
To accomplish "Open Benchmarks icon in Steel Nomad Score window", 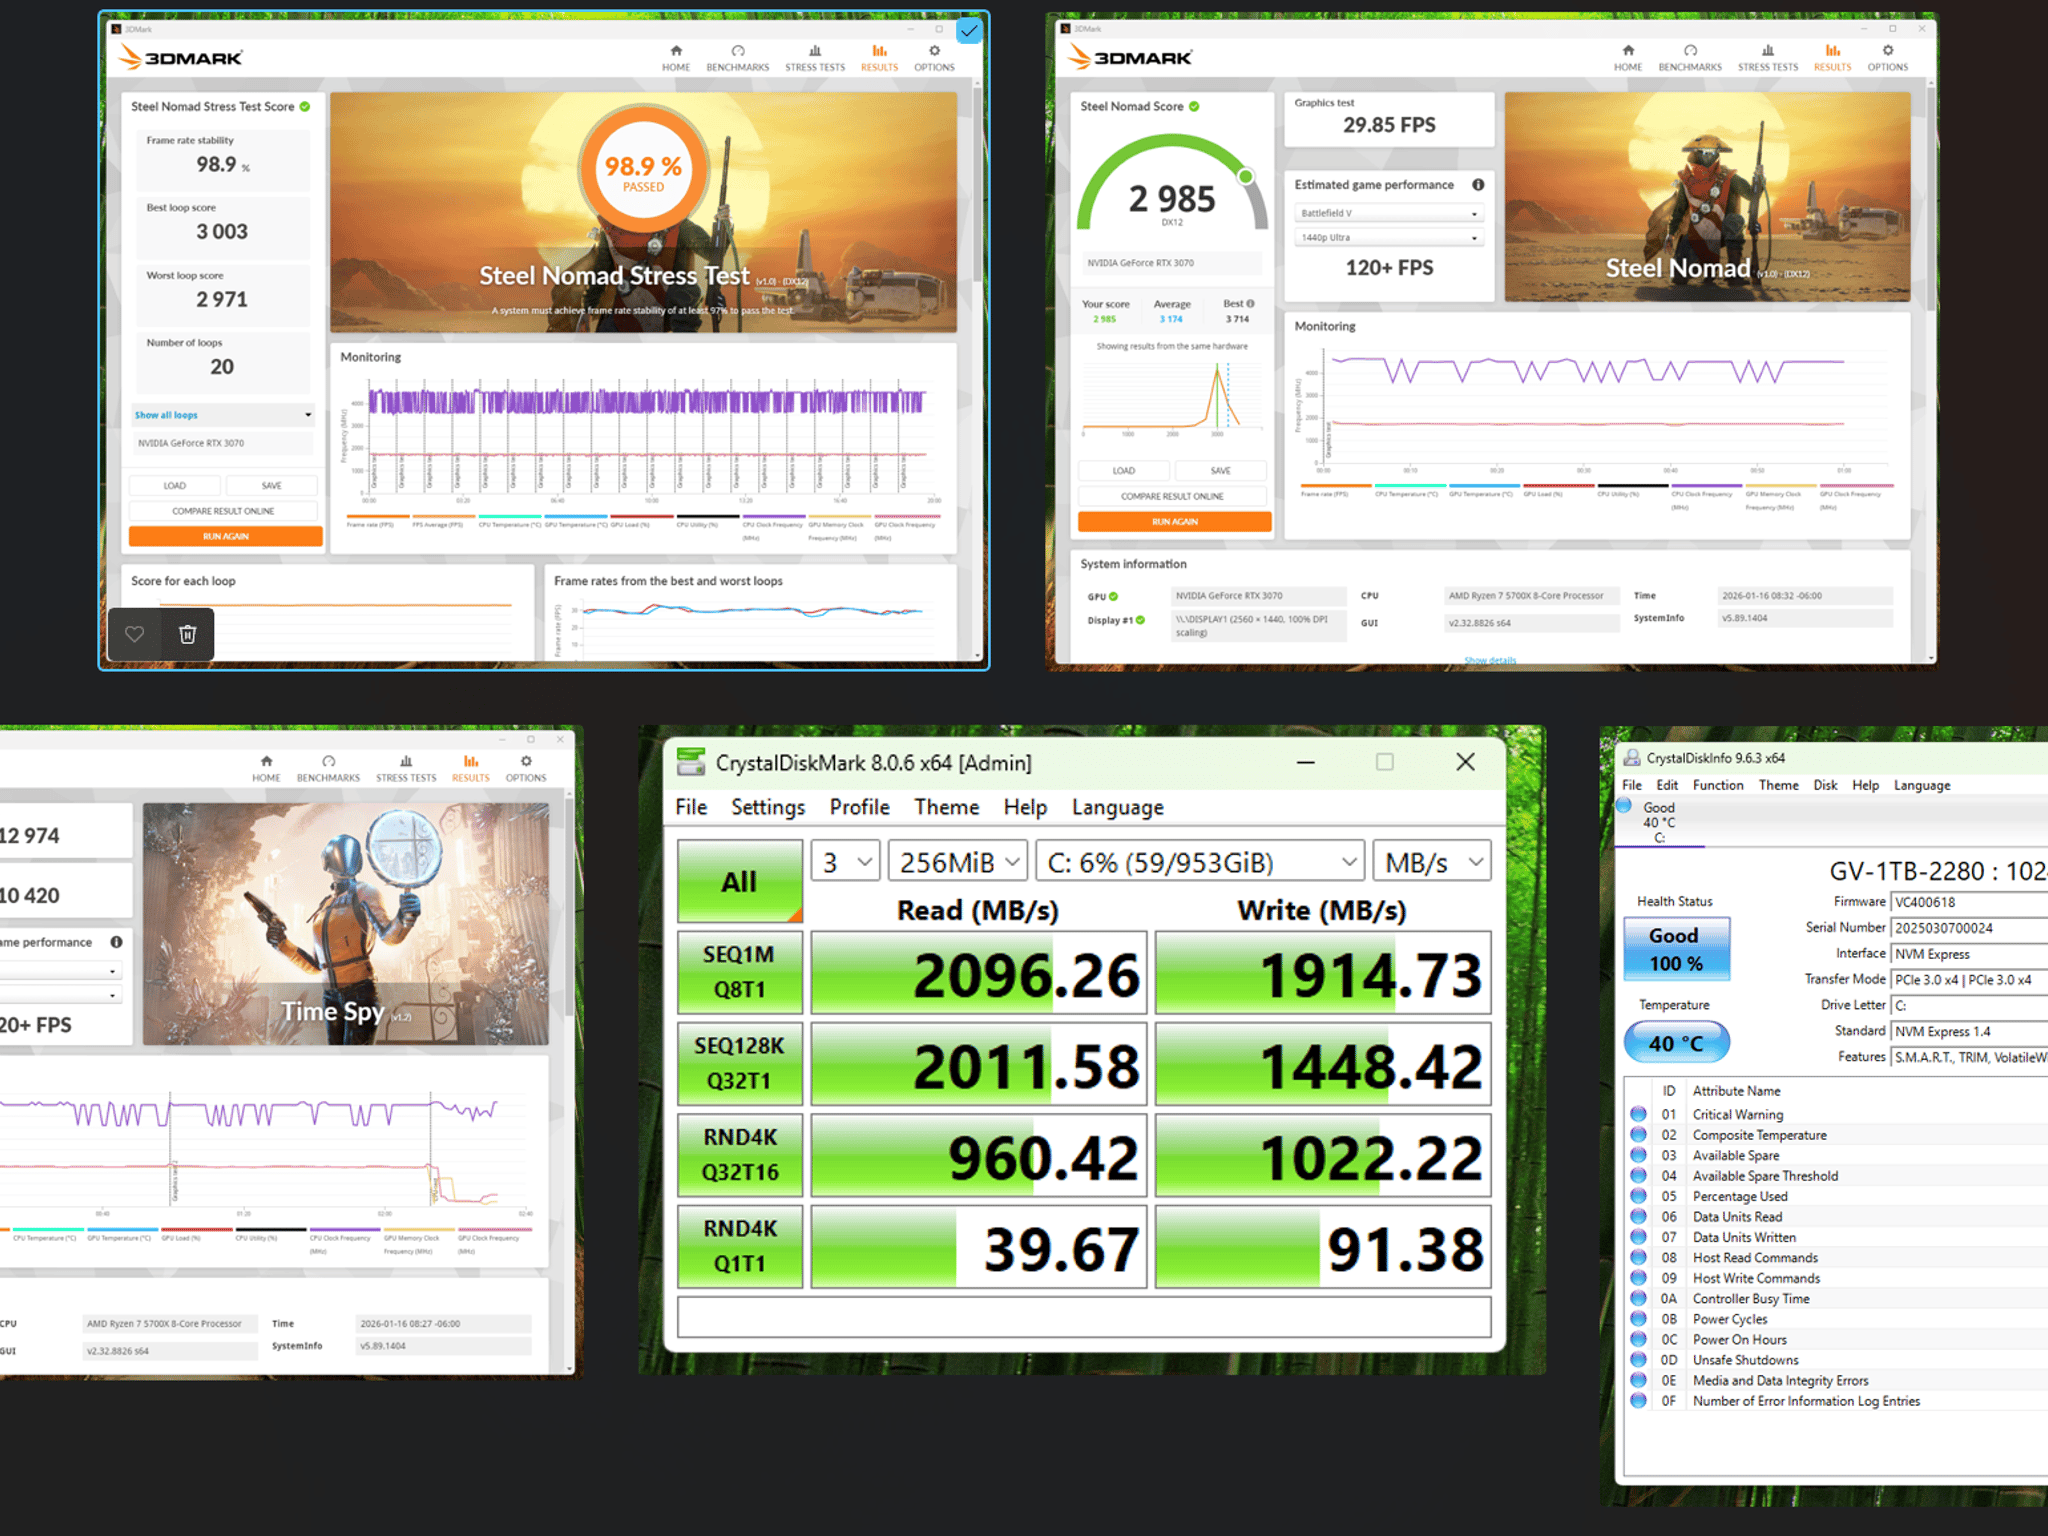I will tap(1690, 51).
